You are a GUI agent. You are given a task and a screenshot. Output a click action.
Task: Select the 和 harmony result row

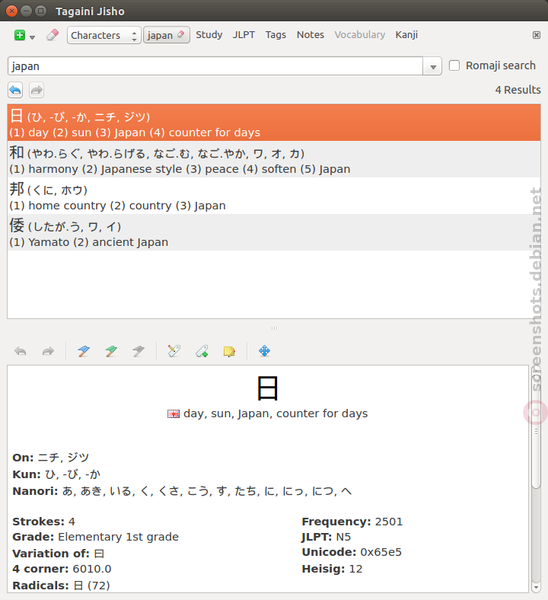tap(274, 160)
